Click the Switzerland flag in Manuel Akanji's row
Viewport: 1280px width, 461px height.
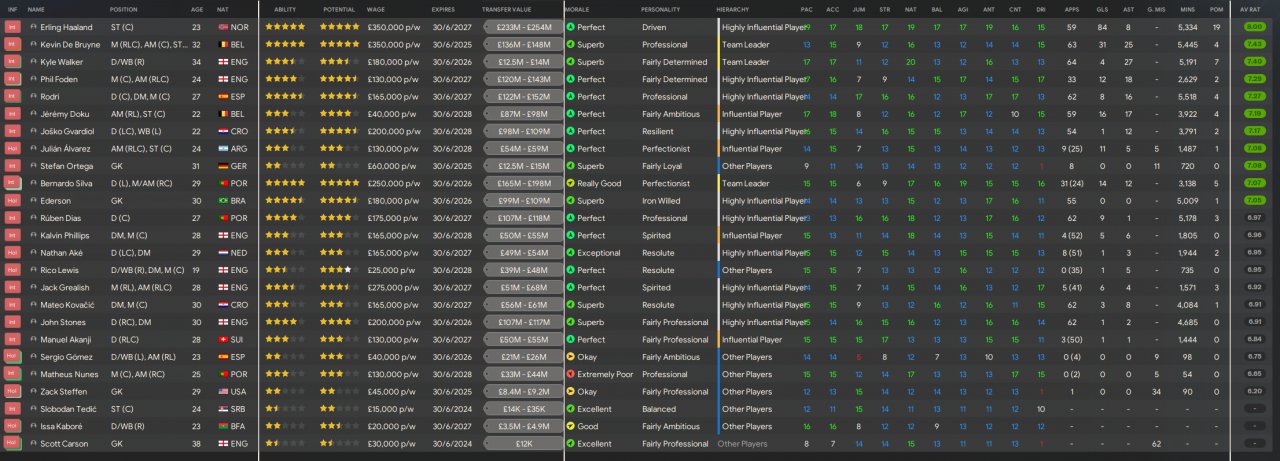223,340
